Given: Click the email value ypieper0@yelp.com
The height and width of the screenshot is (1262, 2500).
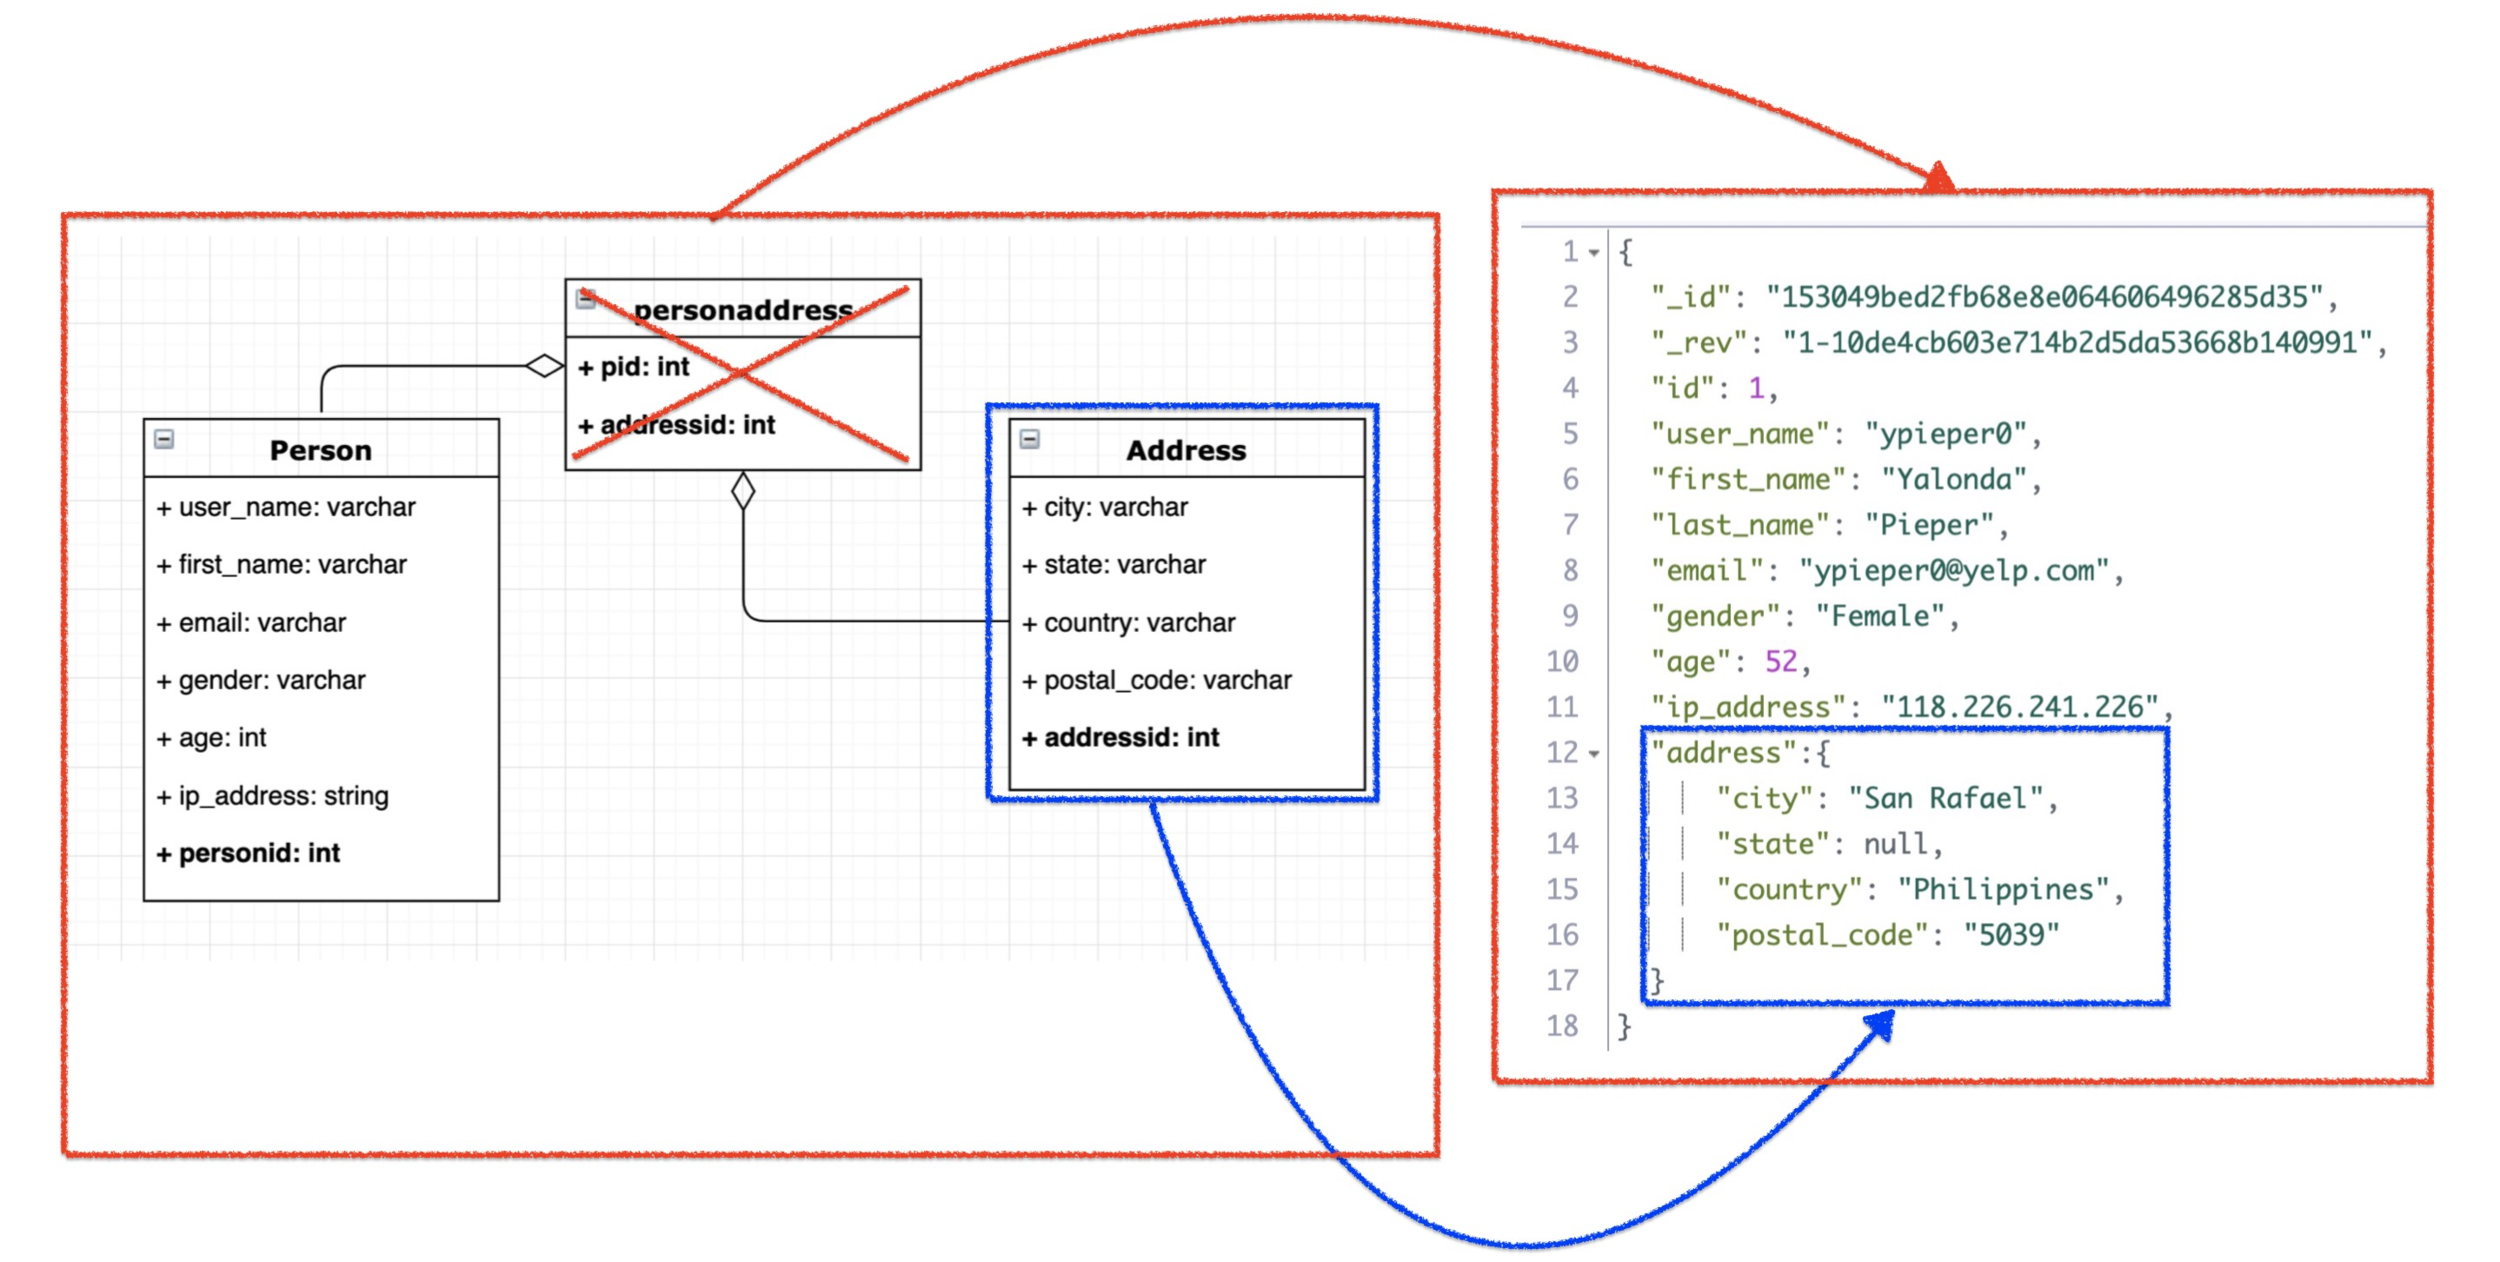Looking at the screenshot, I should point(1953,571).
